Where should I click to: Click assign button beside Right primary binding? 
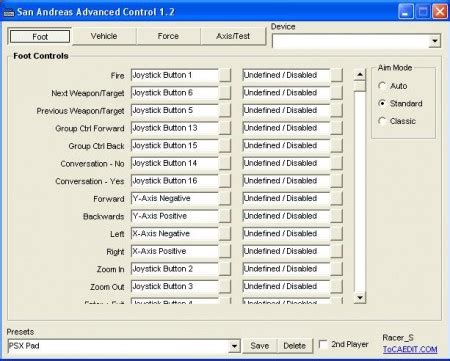click(225, 251)
